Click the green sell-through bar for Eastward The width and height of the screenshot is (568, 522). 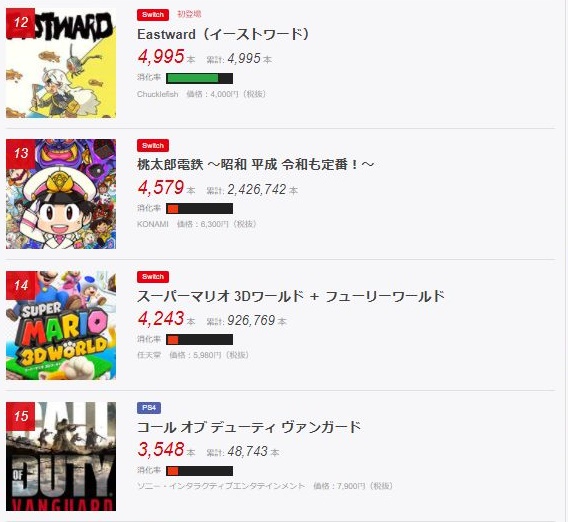[x=200, y=78]
